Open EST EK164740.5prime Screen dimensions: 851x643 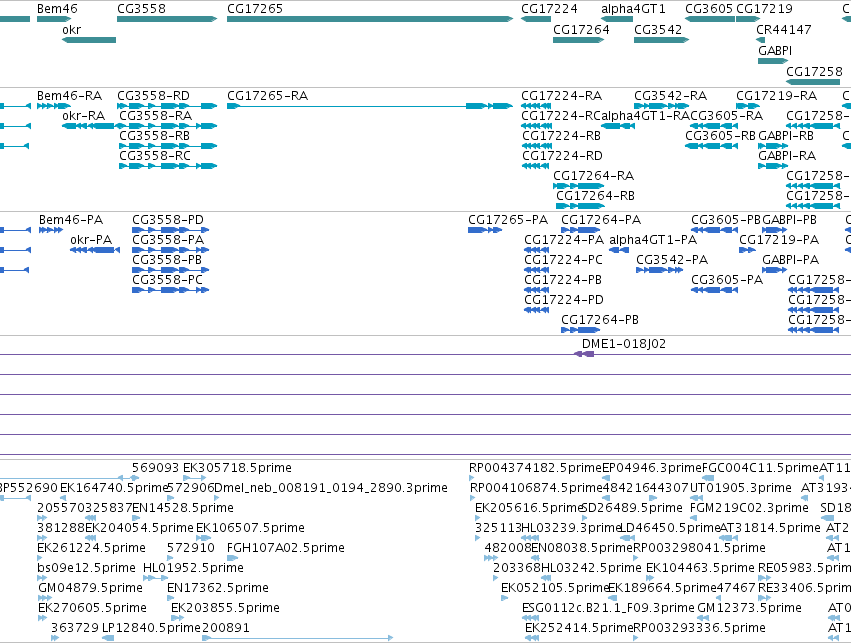click(x=114, y=488)
